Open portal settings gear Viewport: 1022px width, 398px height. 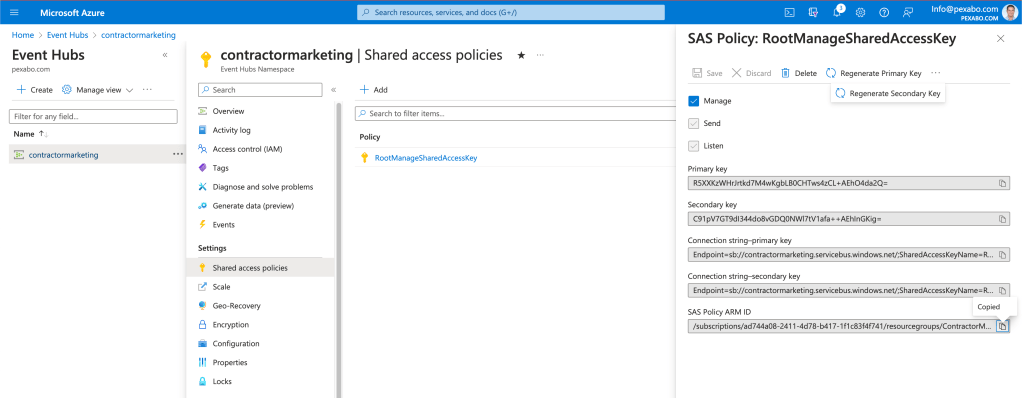[x=860, y=12]
